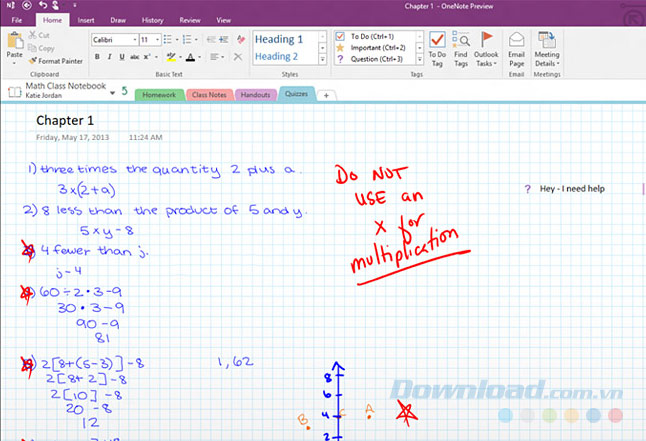Expand the Tags gallery more arrow
The image size is (646, 441).
[x=420, y=60]
